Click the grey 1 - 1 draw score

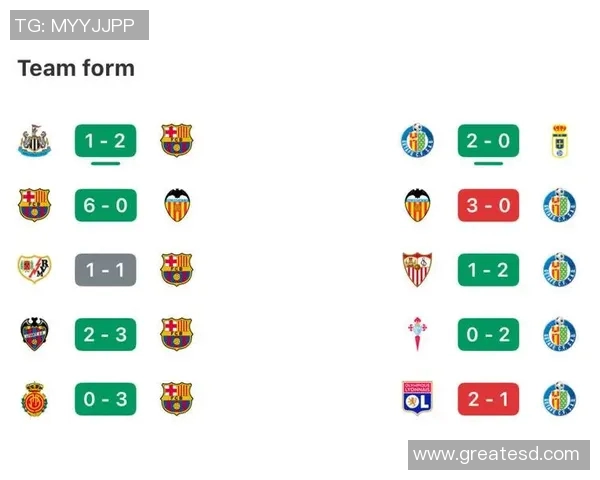coord(105,270)
